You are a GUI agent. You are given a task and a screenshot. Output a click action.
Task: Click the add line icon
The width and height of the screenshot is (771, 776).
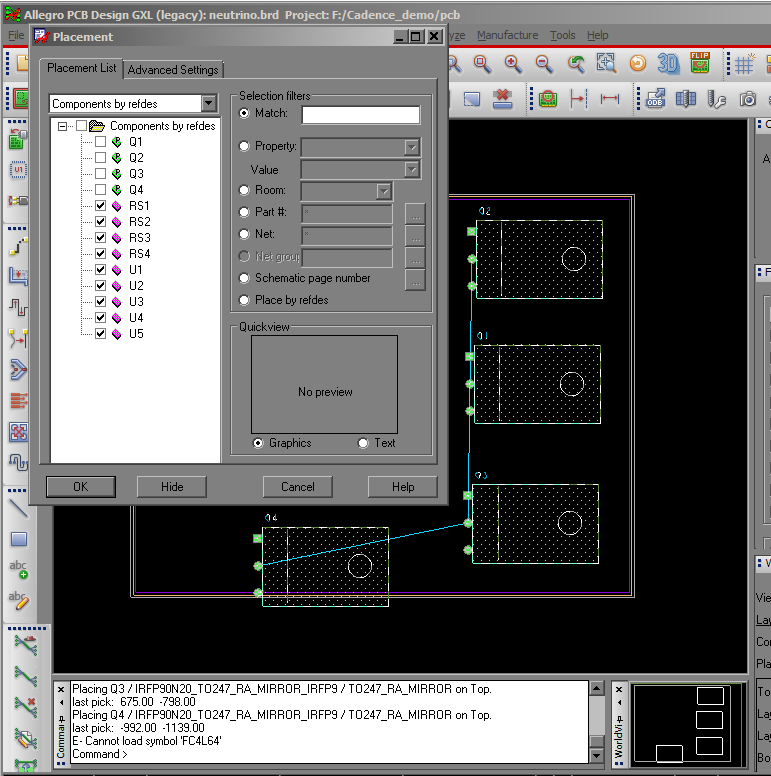pos(18,508)
